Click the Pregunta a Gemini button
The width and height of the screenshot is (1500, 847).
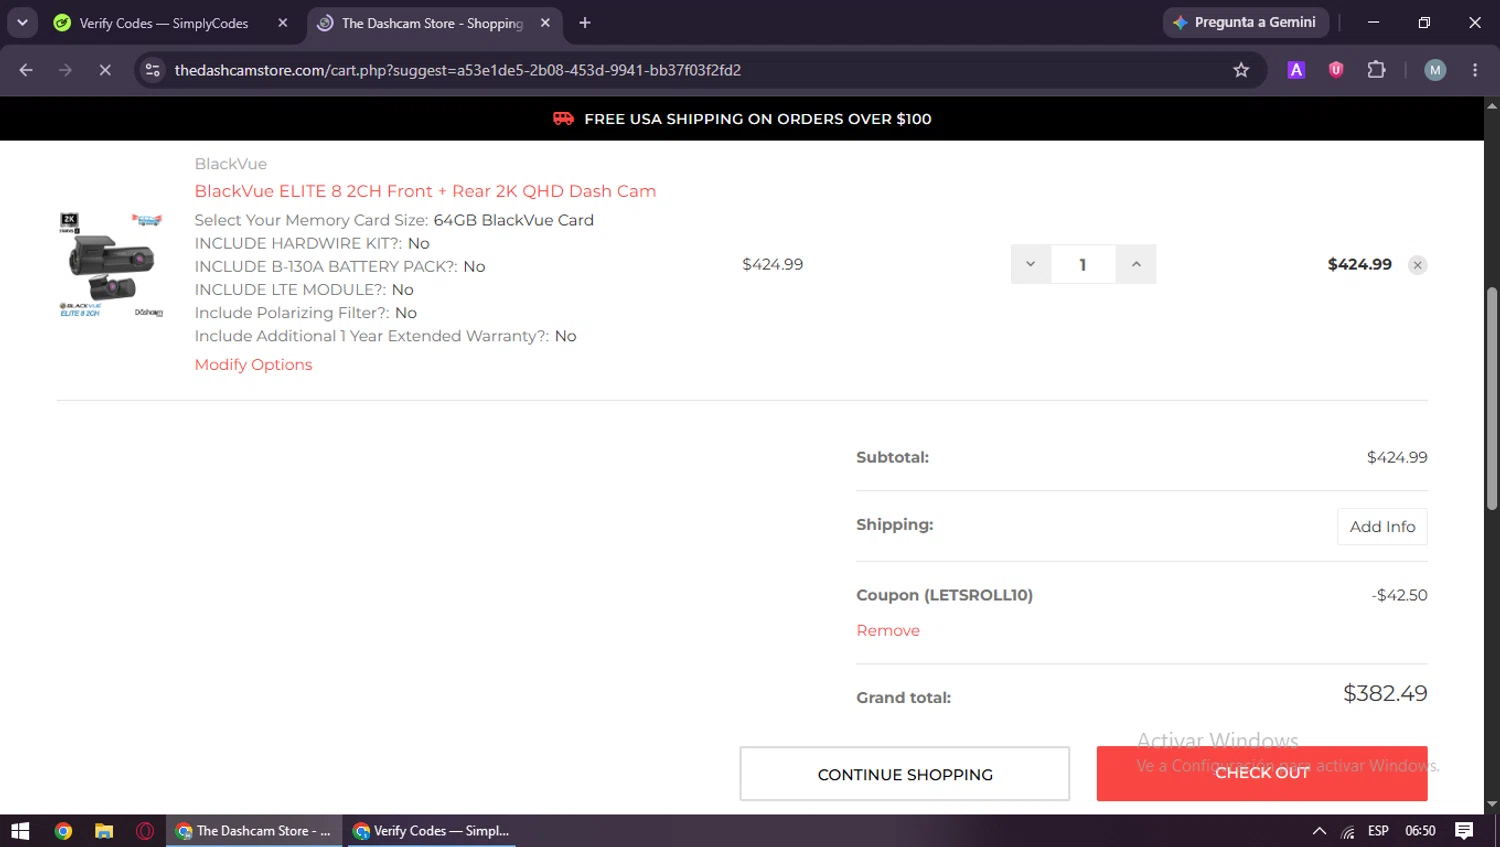point(1245,22)
